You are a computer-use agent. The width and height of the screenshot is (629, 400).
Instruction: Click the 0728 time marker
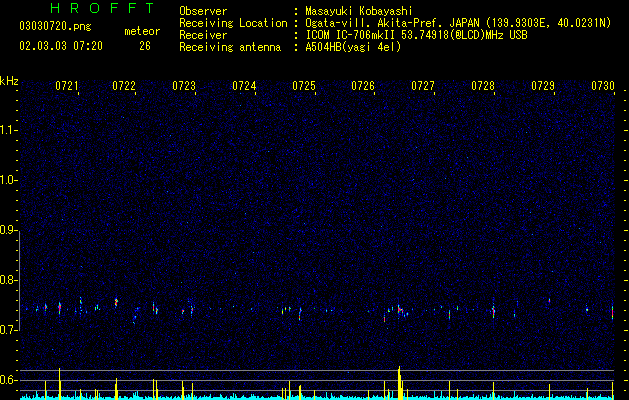click(483, 86)
